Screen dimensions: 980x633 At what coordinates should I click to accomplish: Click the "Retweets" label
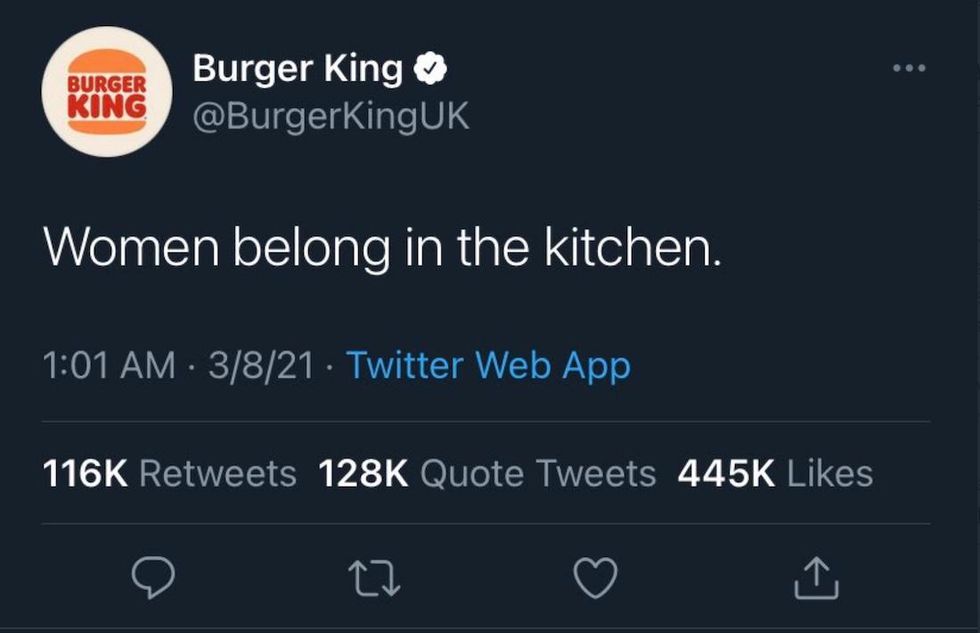click(x=217, y=473)
